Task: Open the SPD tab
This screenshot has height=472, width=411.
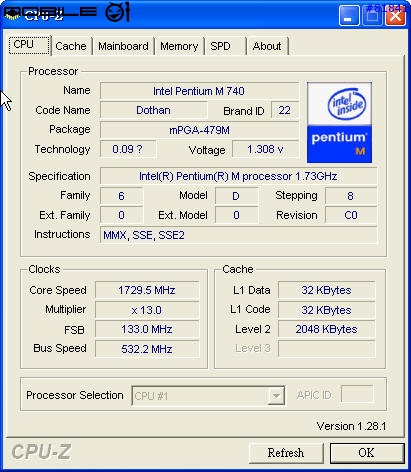Action: coord(225,46)
